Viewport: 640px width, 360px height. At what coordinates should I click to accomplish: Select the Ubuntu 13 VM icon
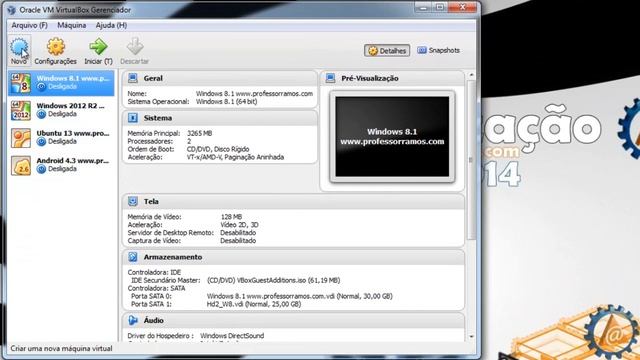(20, 138)
